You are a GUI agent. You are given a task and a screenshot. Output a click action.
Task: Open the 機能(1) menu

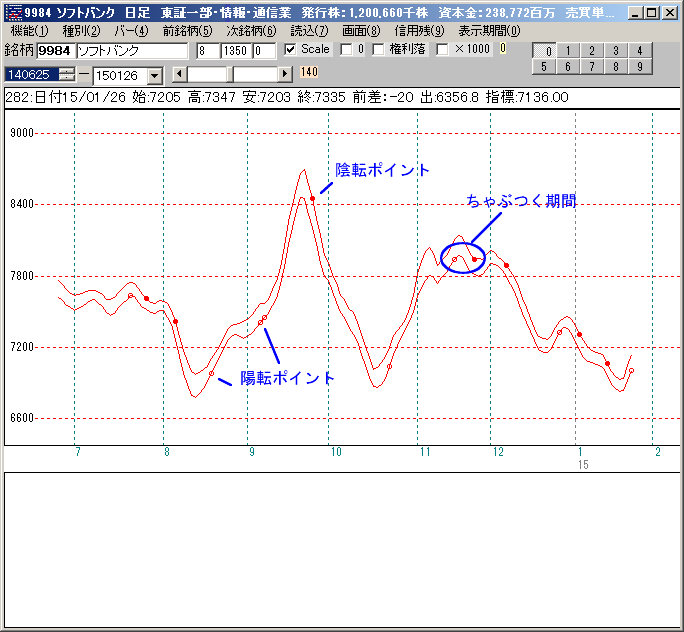tap(30, 31)
